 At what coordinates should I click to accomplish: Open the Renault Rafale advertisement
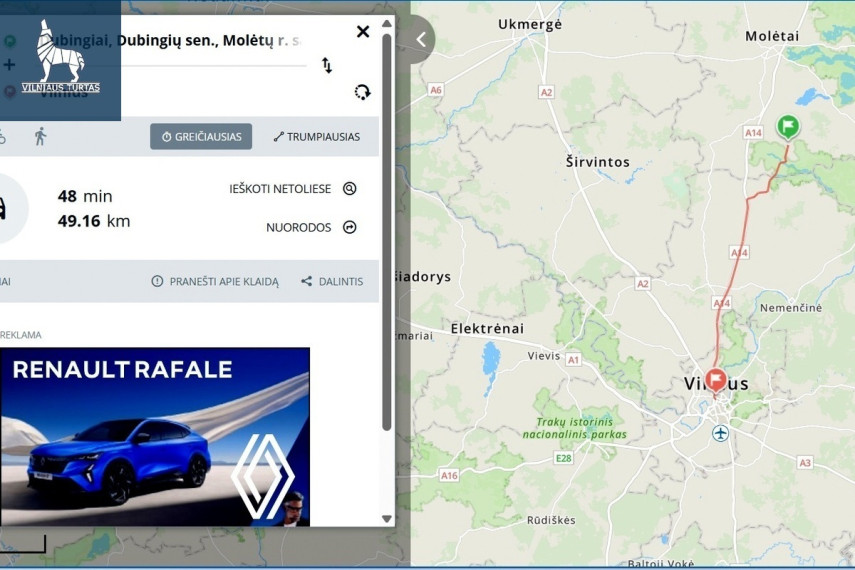[155, 437]
